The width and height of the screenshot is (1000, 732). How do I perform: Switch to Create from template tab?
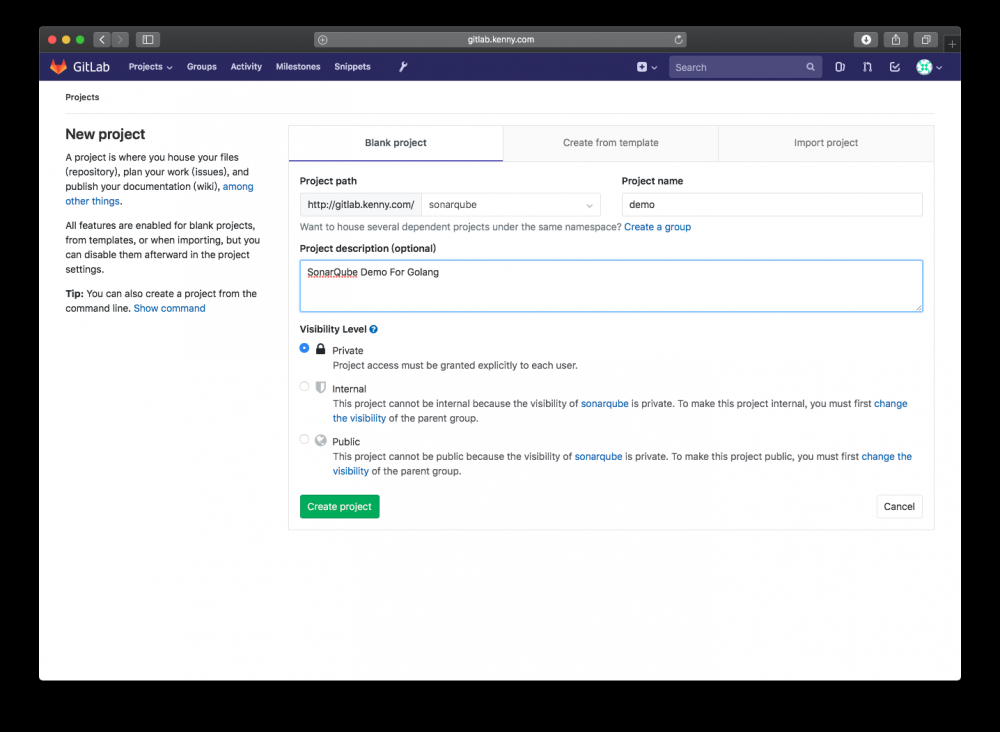click(x=610, y=143)
